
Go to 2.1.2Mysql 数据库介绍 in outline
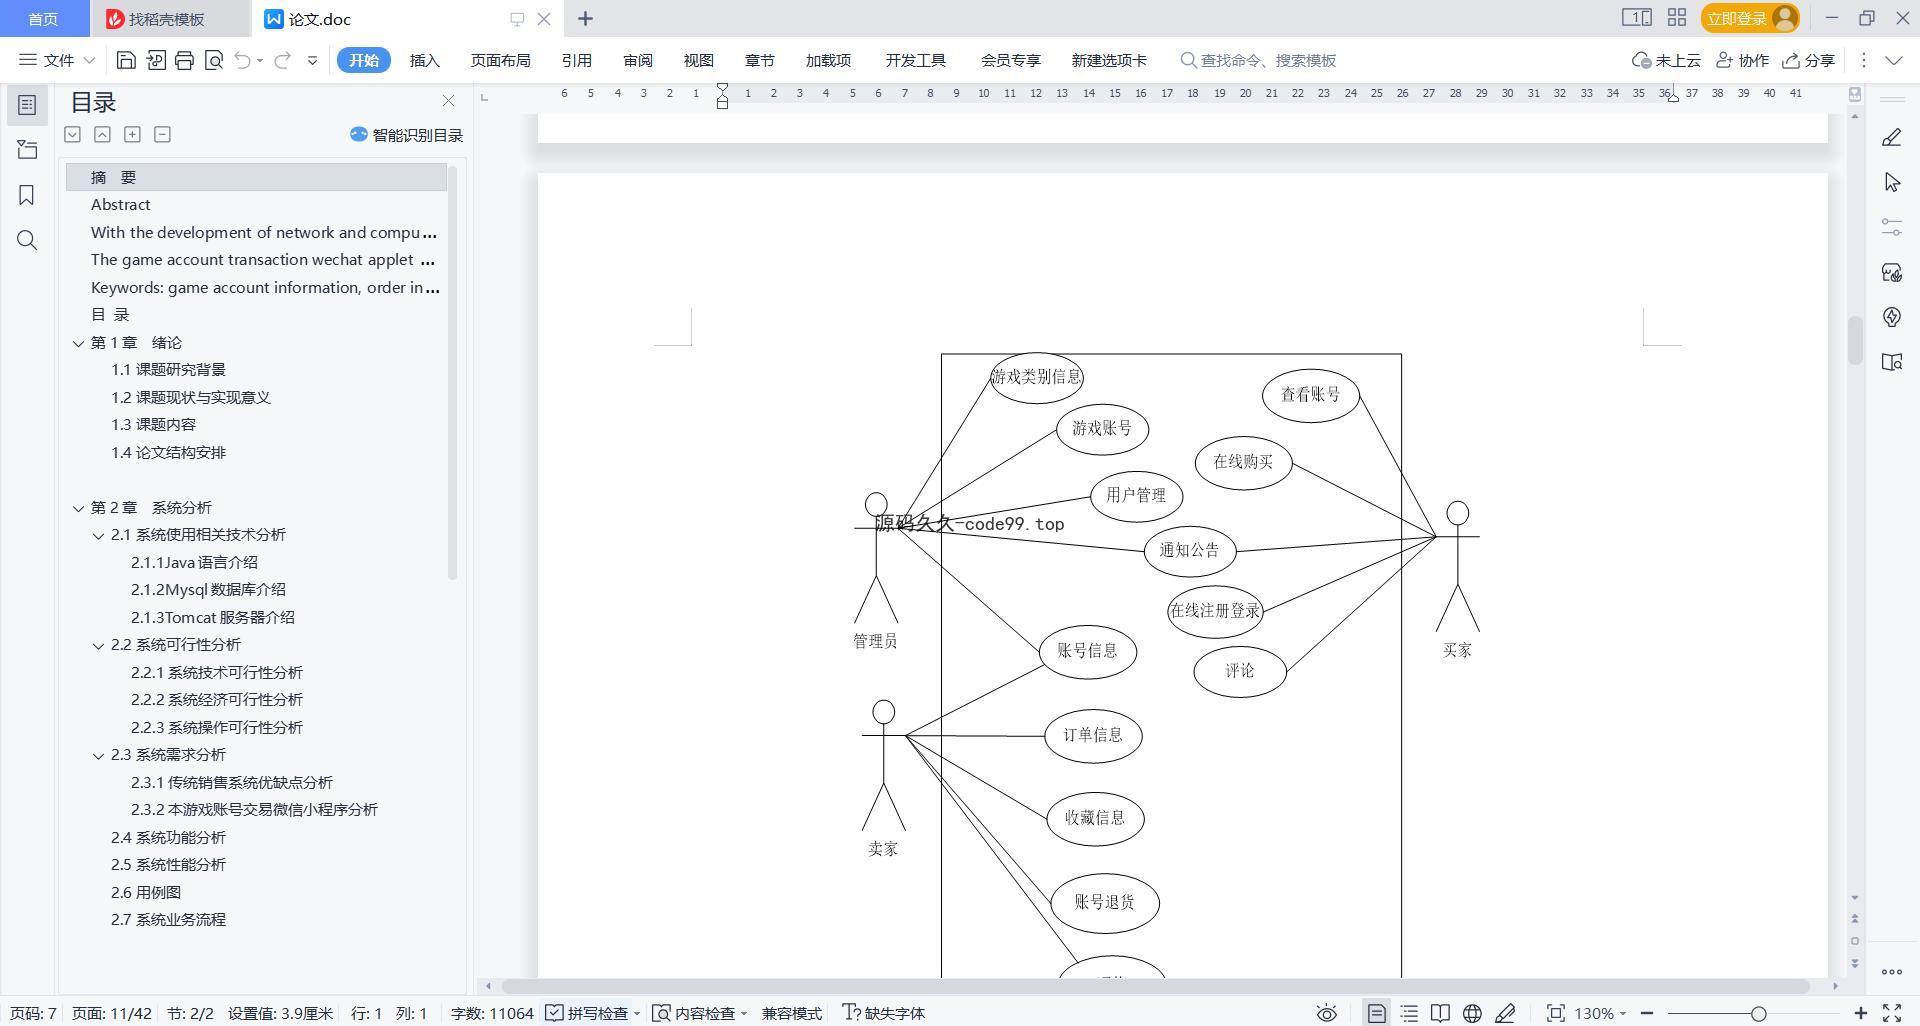tap(208, 590)
